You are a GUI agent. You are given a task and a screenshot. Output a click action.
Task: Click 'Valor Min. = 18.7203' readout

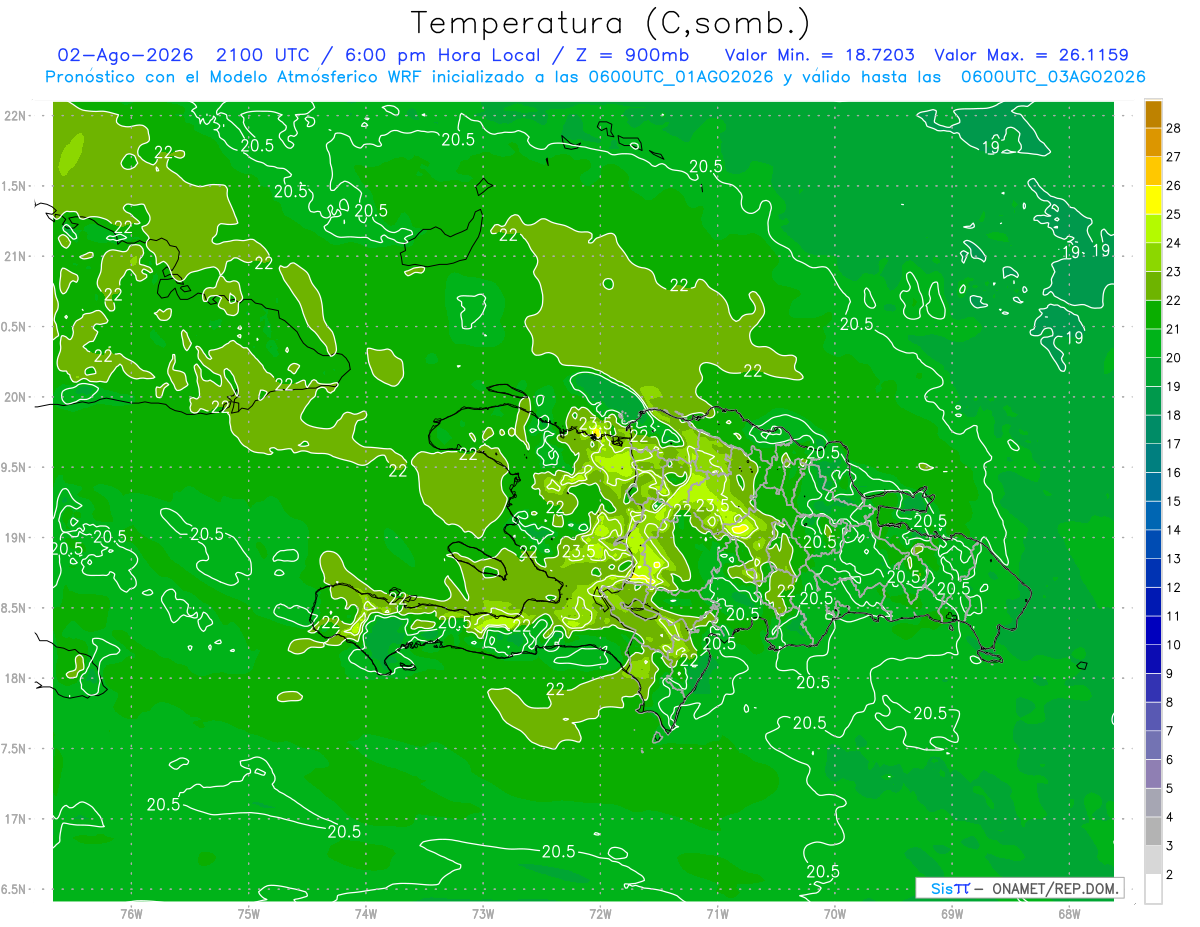pos(822,55)
